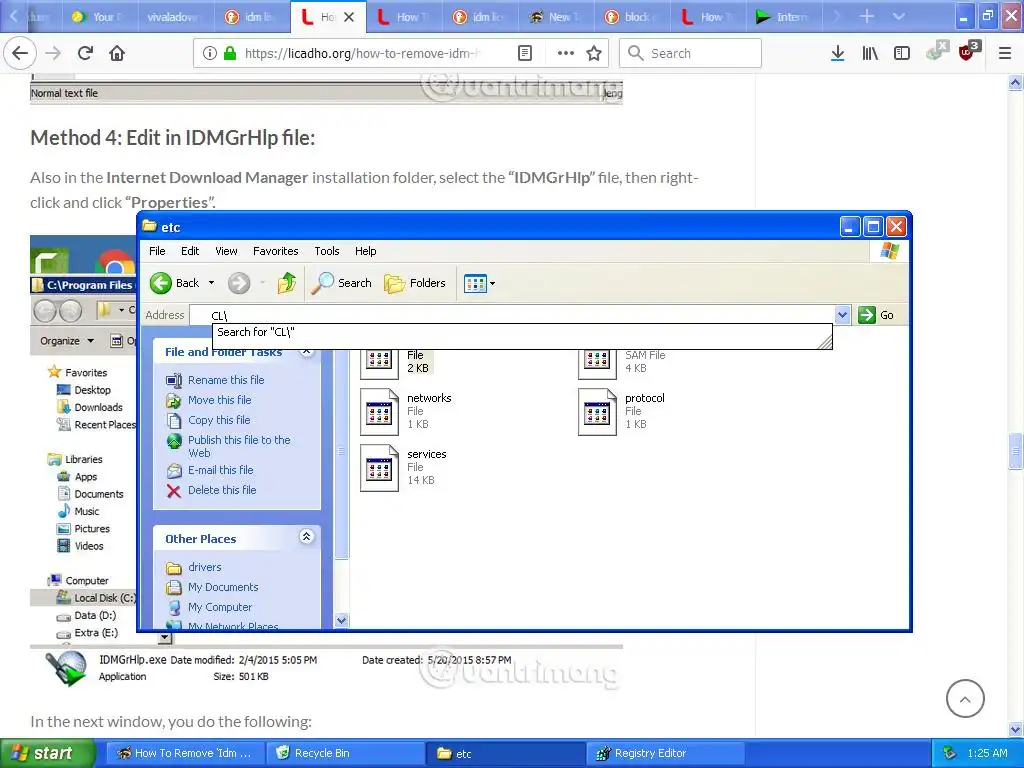The image size is (1024, 768).
Task: Open Search in etc window toolbar
Action: pos(341,283)
